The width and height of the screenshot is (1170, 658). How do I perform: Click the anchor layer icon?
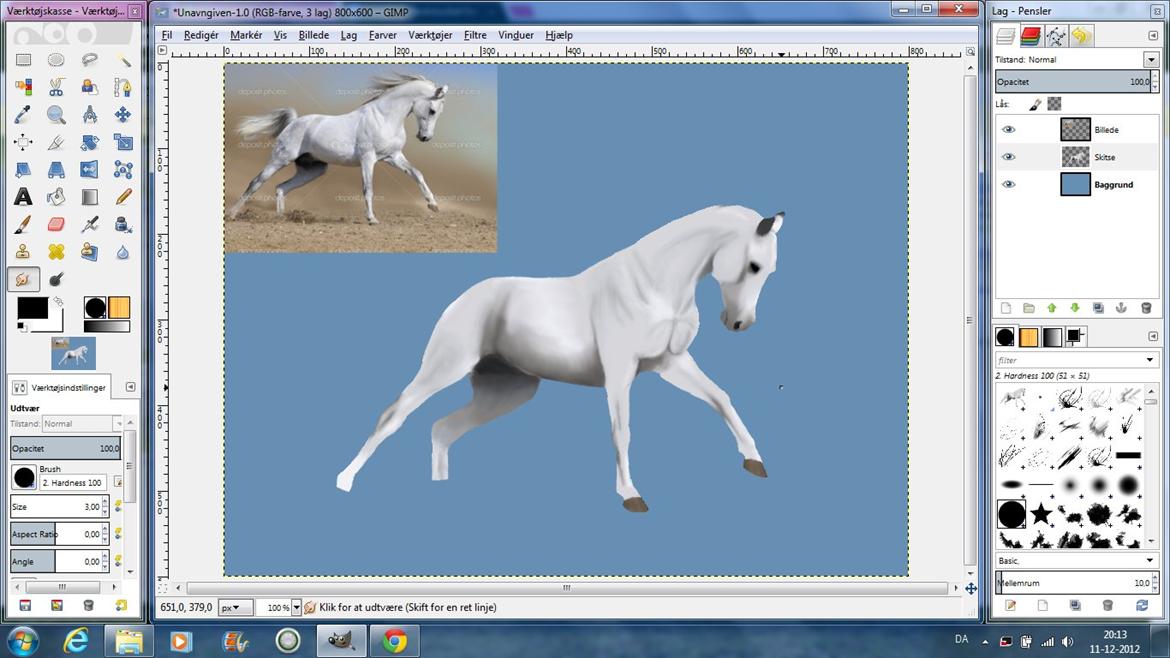tap(1120, 308)
